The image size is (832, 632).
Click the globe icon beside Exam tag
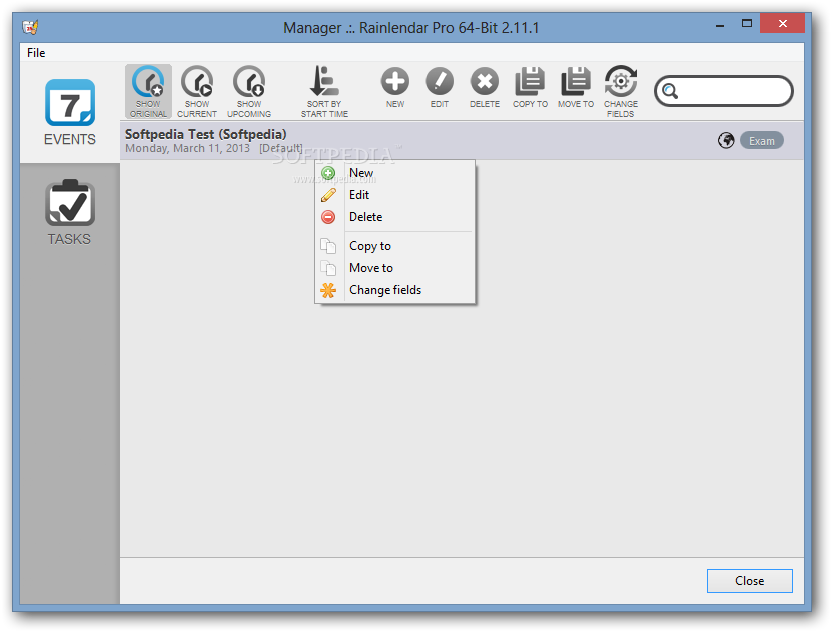coord(726,141)
